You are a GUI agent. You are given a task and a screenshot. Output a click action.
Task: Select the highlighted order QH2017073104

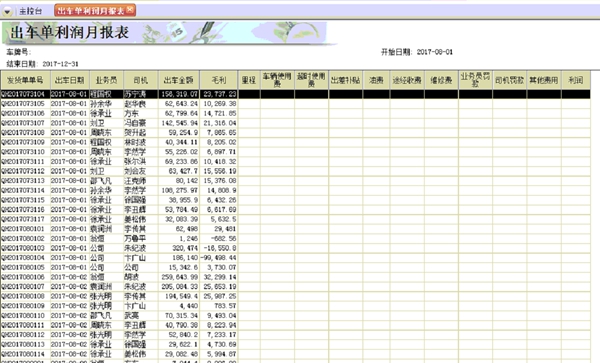click(x=23, y=94)
